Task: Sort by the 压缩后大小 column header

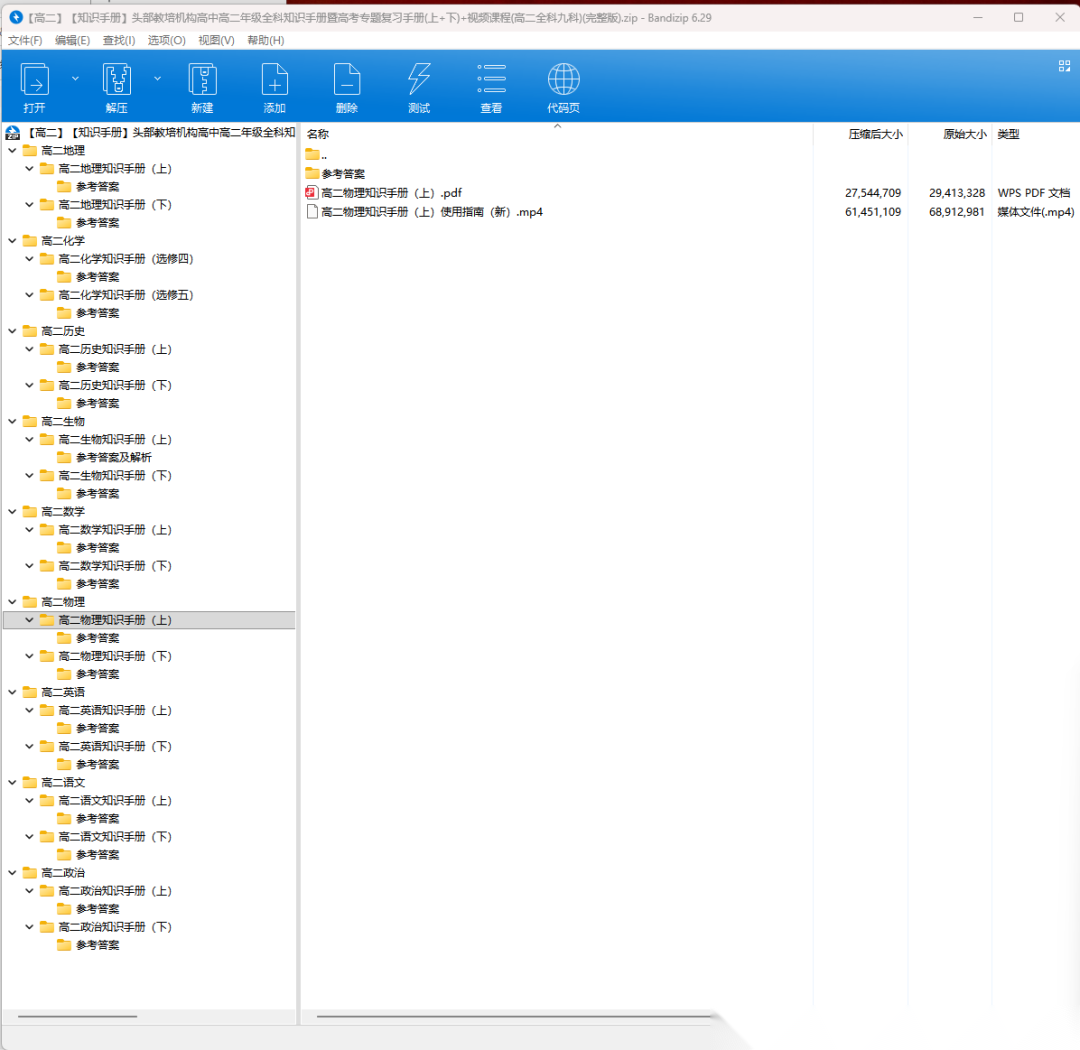Action: (x=875, y=134)
